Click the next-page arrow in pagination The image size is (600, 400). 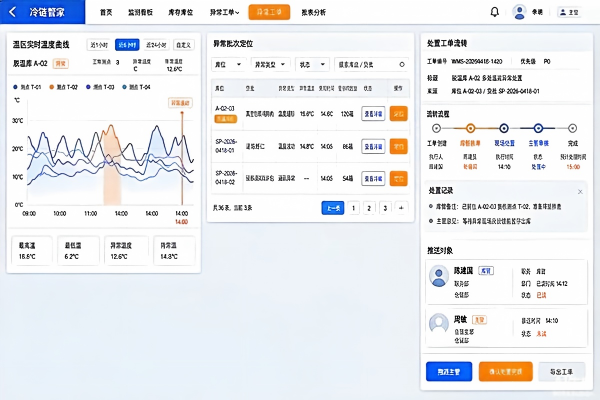[401, 208]
